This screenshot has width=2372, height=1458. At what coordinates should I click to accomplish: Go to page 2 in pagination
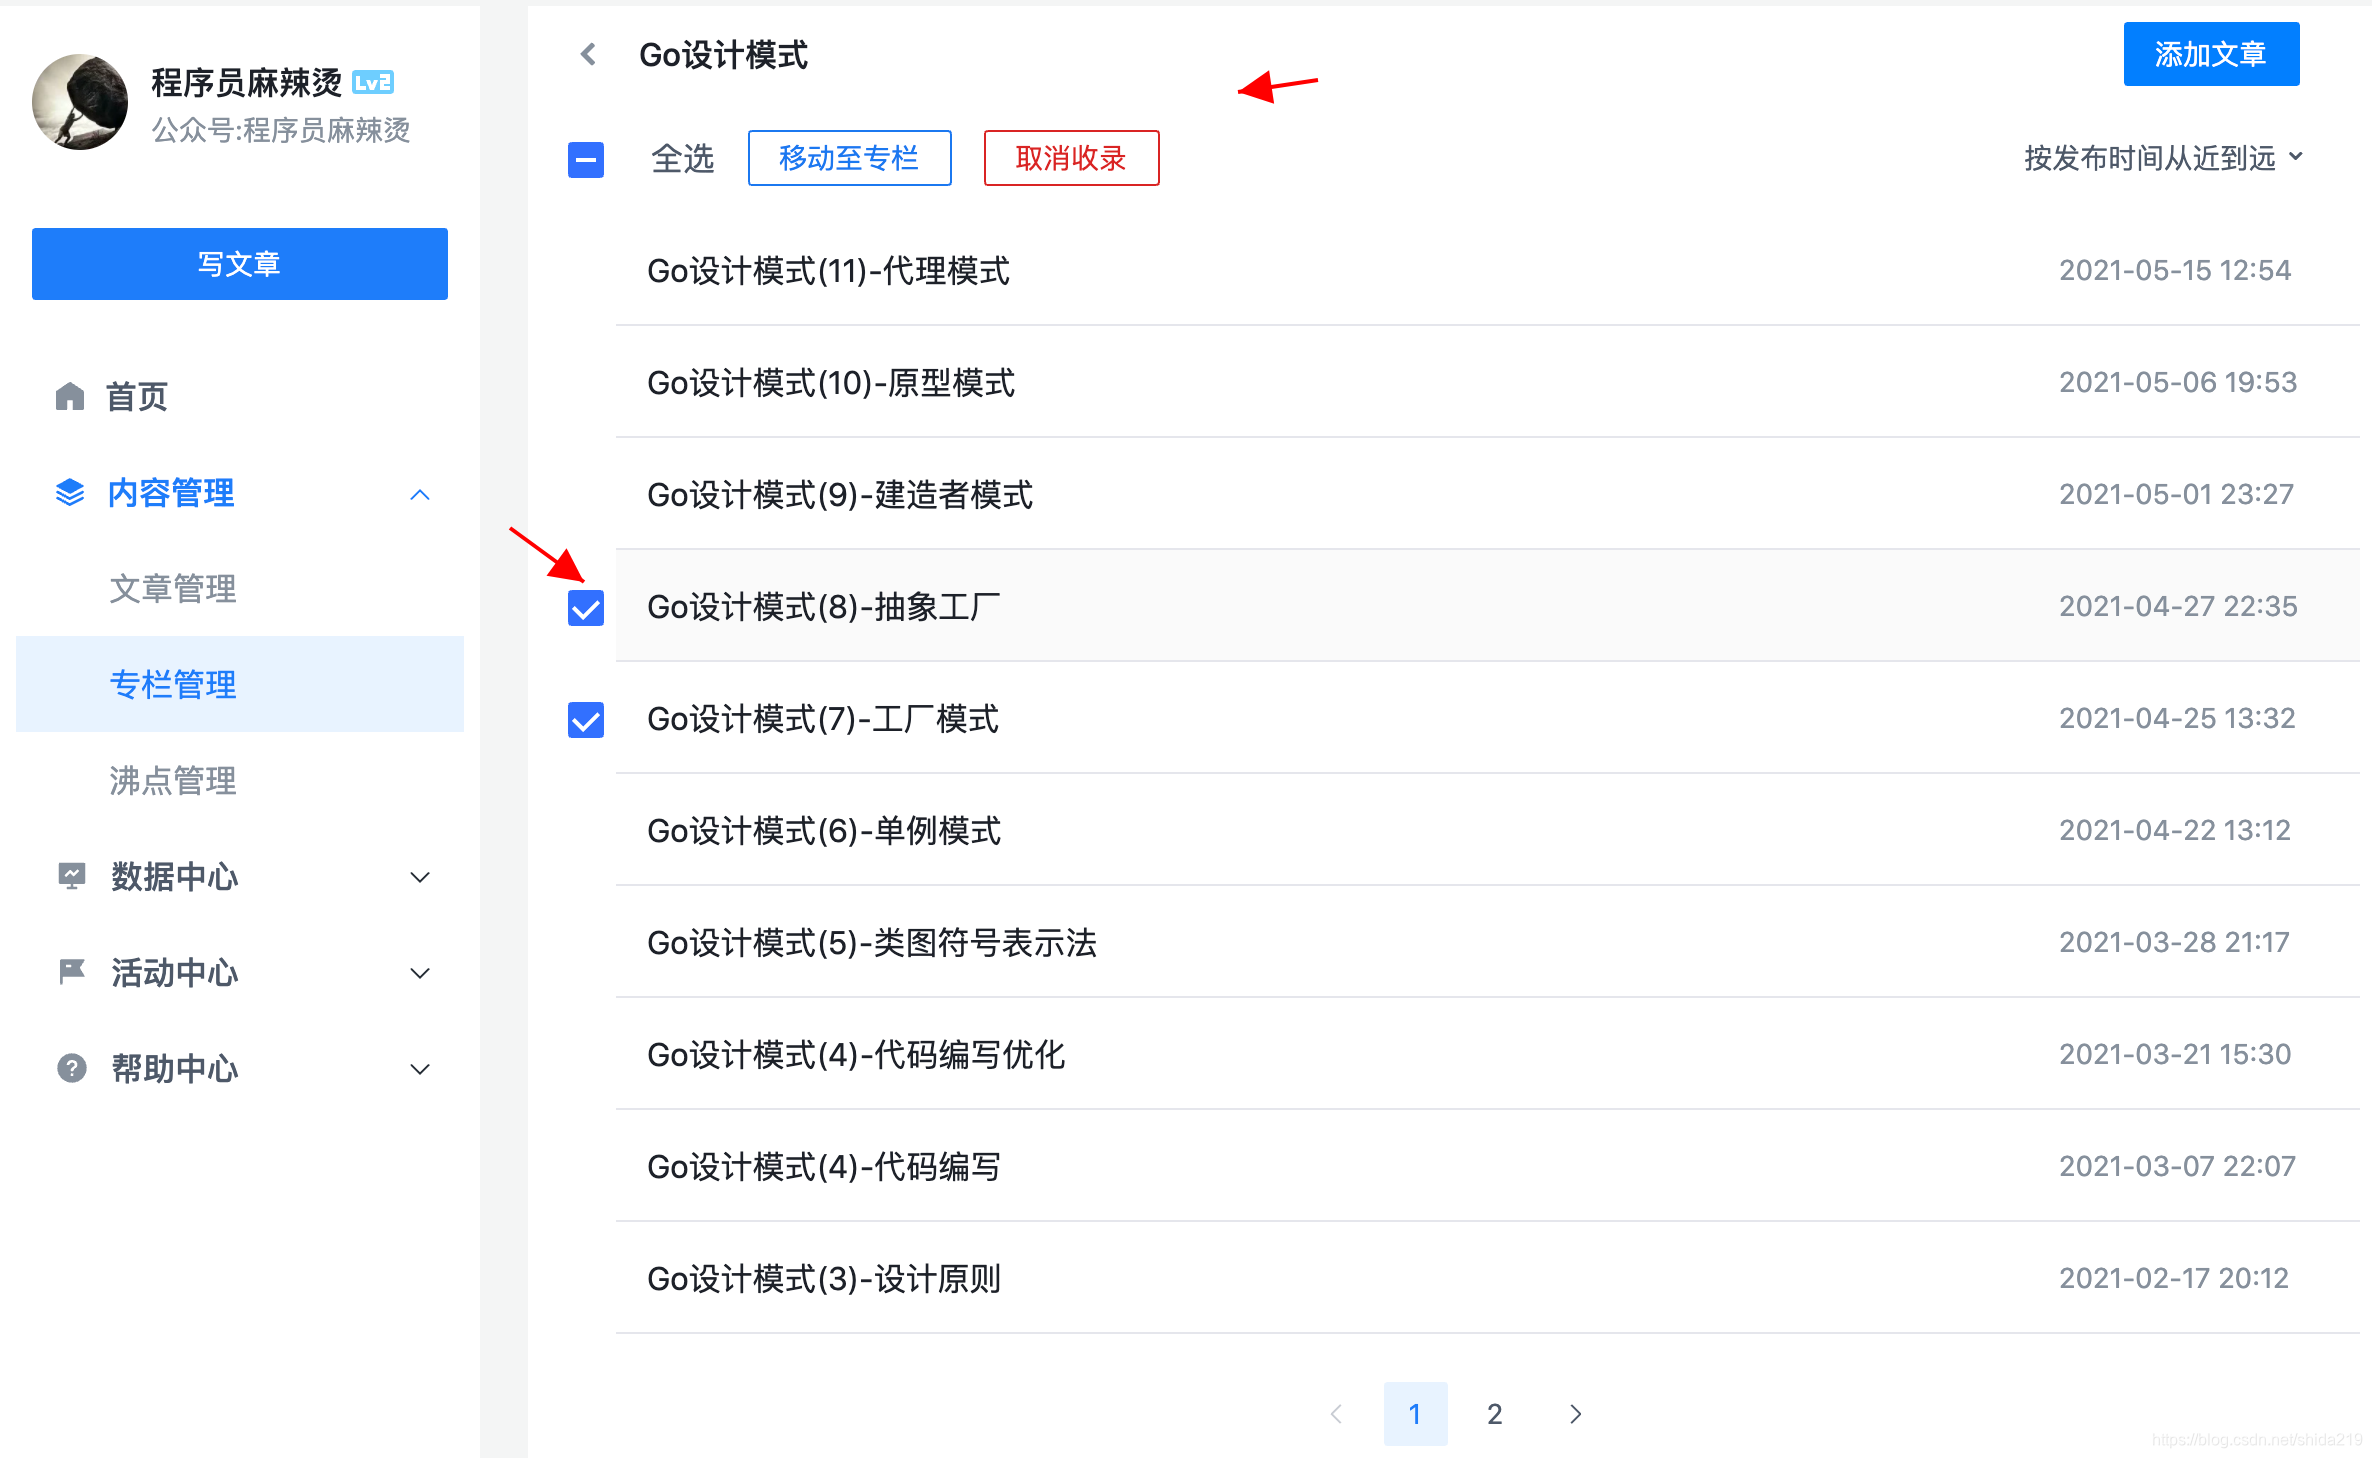click(x=1493, y=1414)
